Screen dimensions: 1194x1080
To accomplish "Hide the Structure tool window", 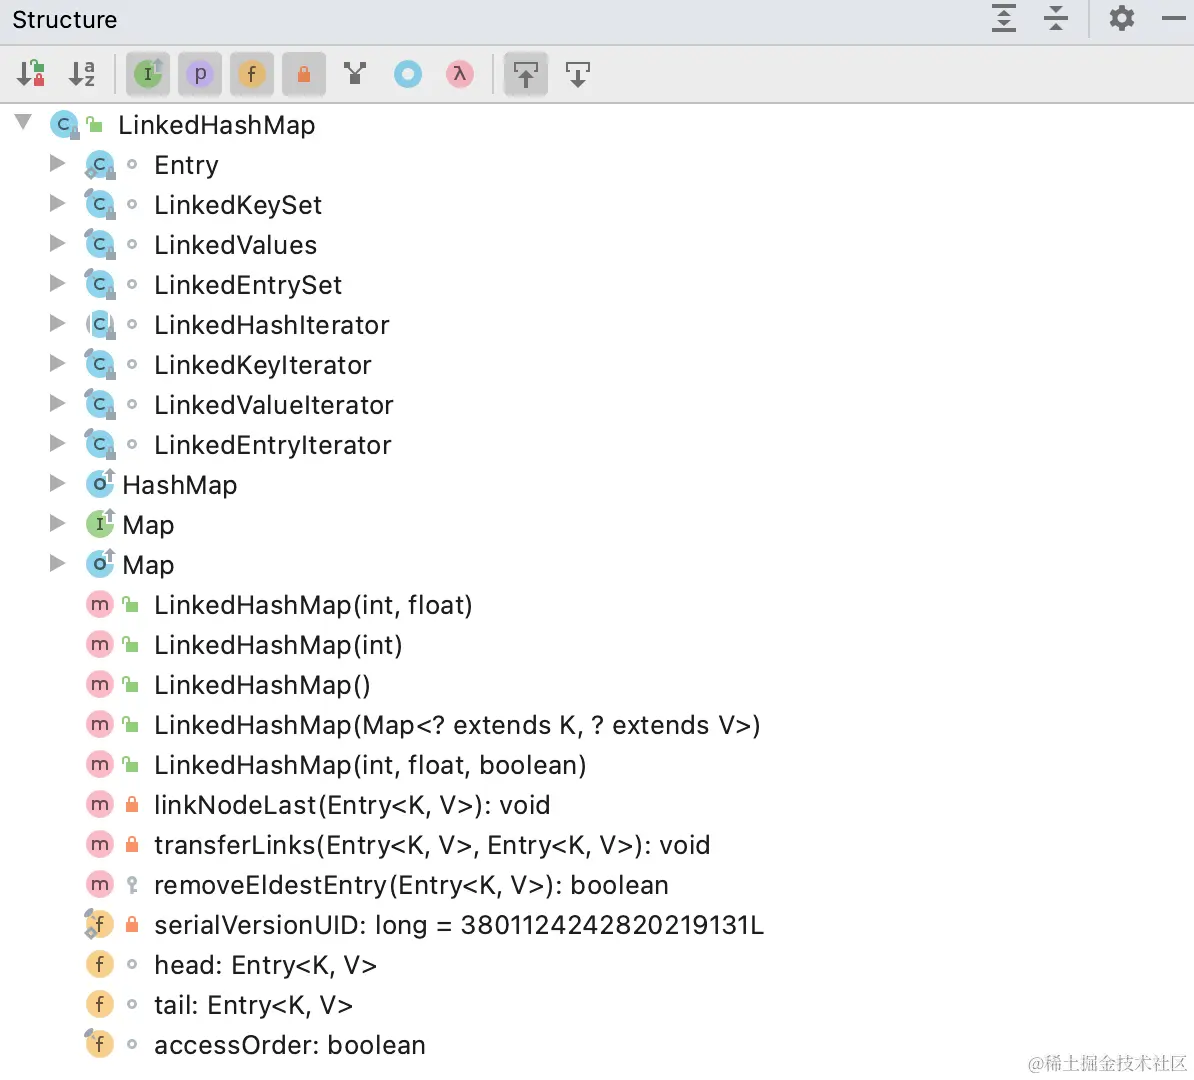I will click(1173, 18).
